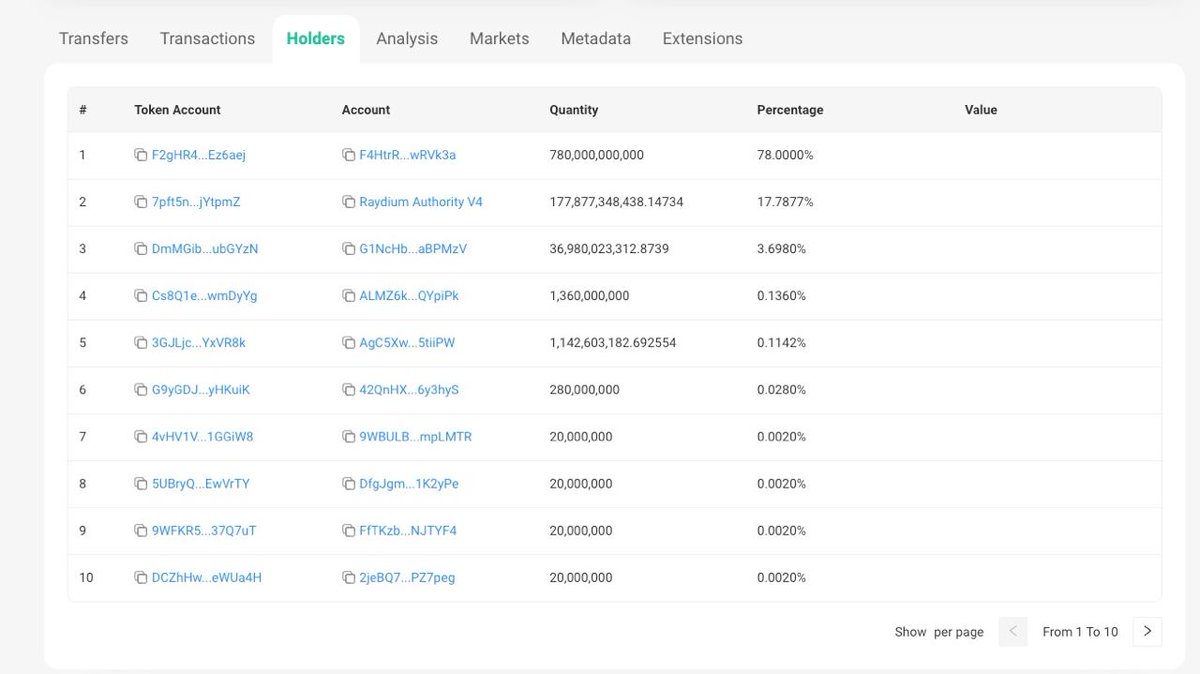Open account link 9WBULB...mpLMTR

416,437
